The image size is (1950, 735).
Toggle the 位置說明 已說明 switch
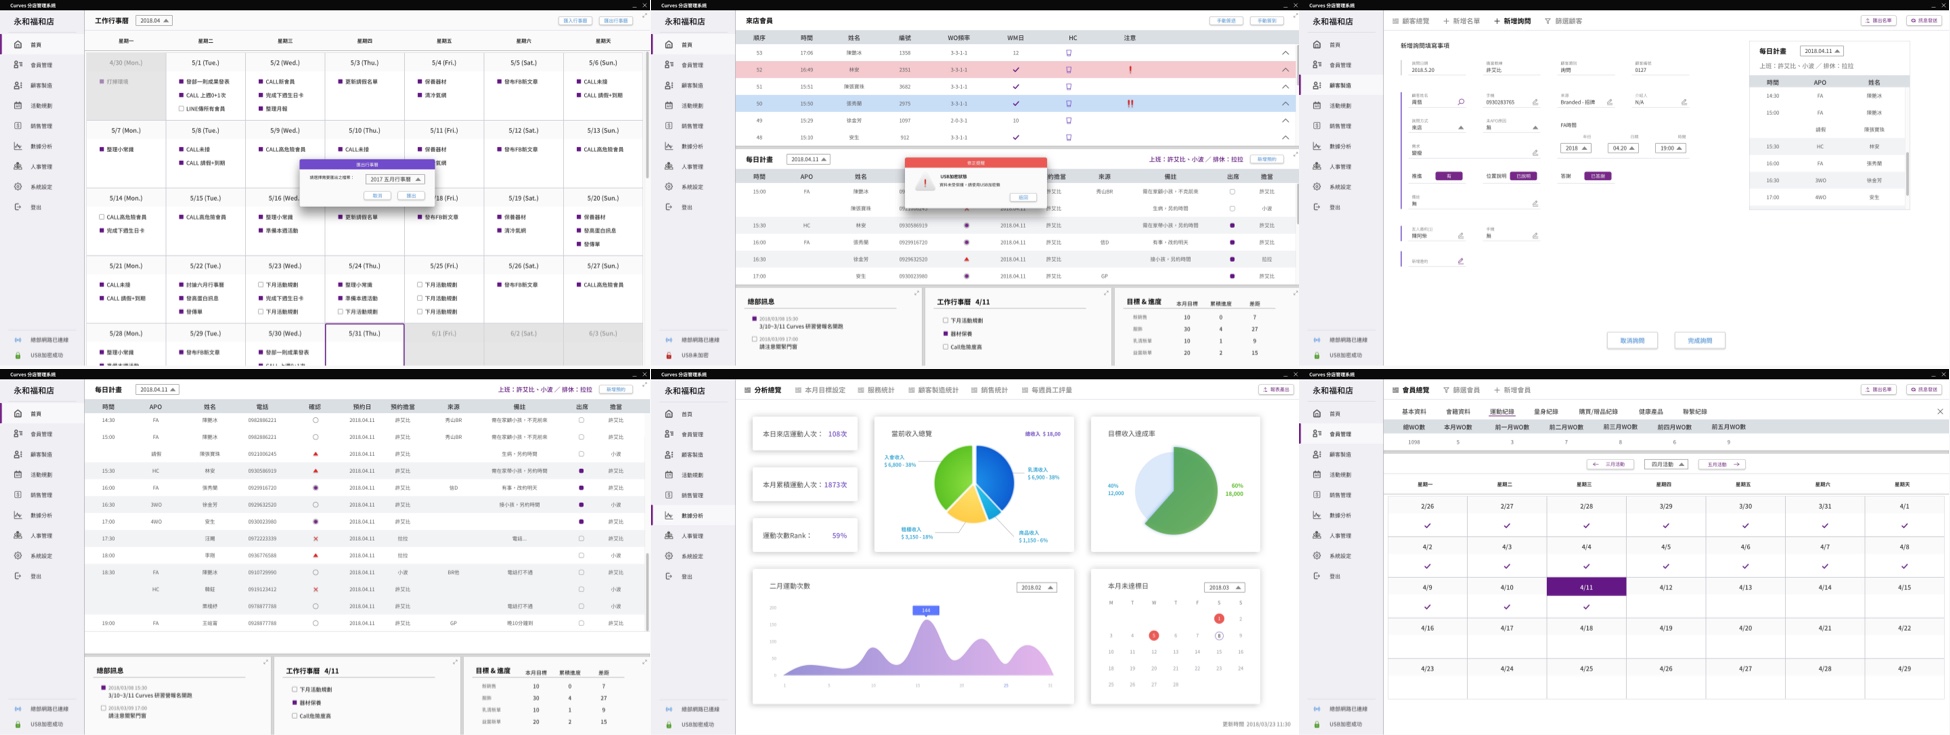click(x=1523, y=176)
